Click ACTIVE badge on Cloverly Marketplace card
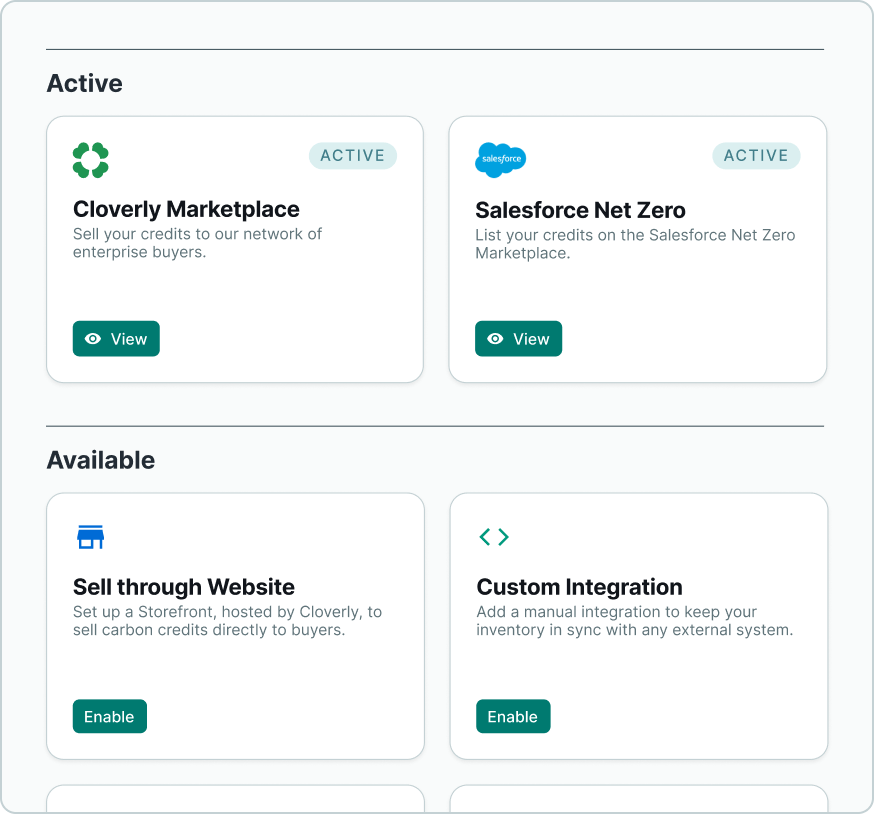 pos(353,156)
